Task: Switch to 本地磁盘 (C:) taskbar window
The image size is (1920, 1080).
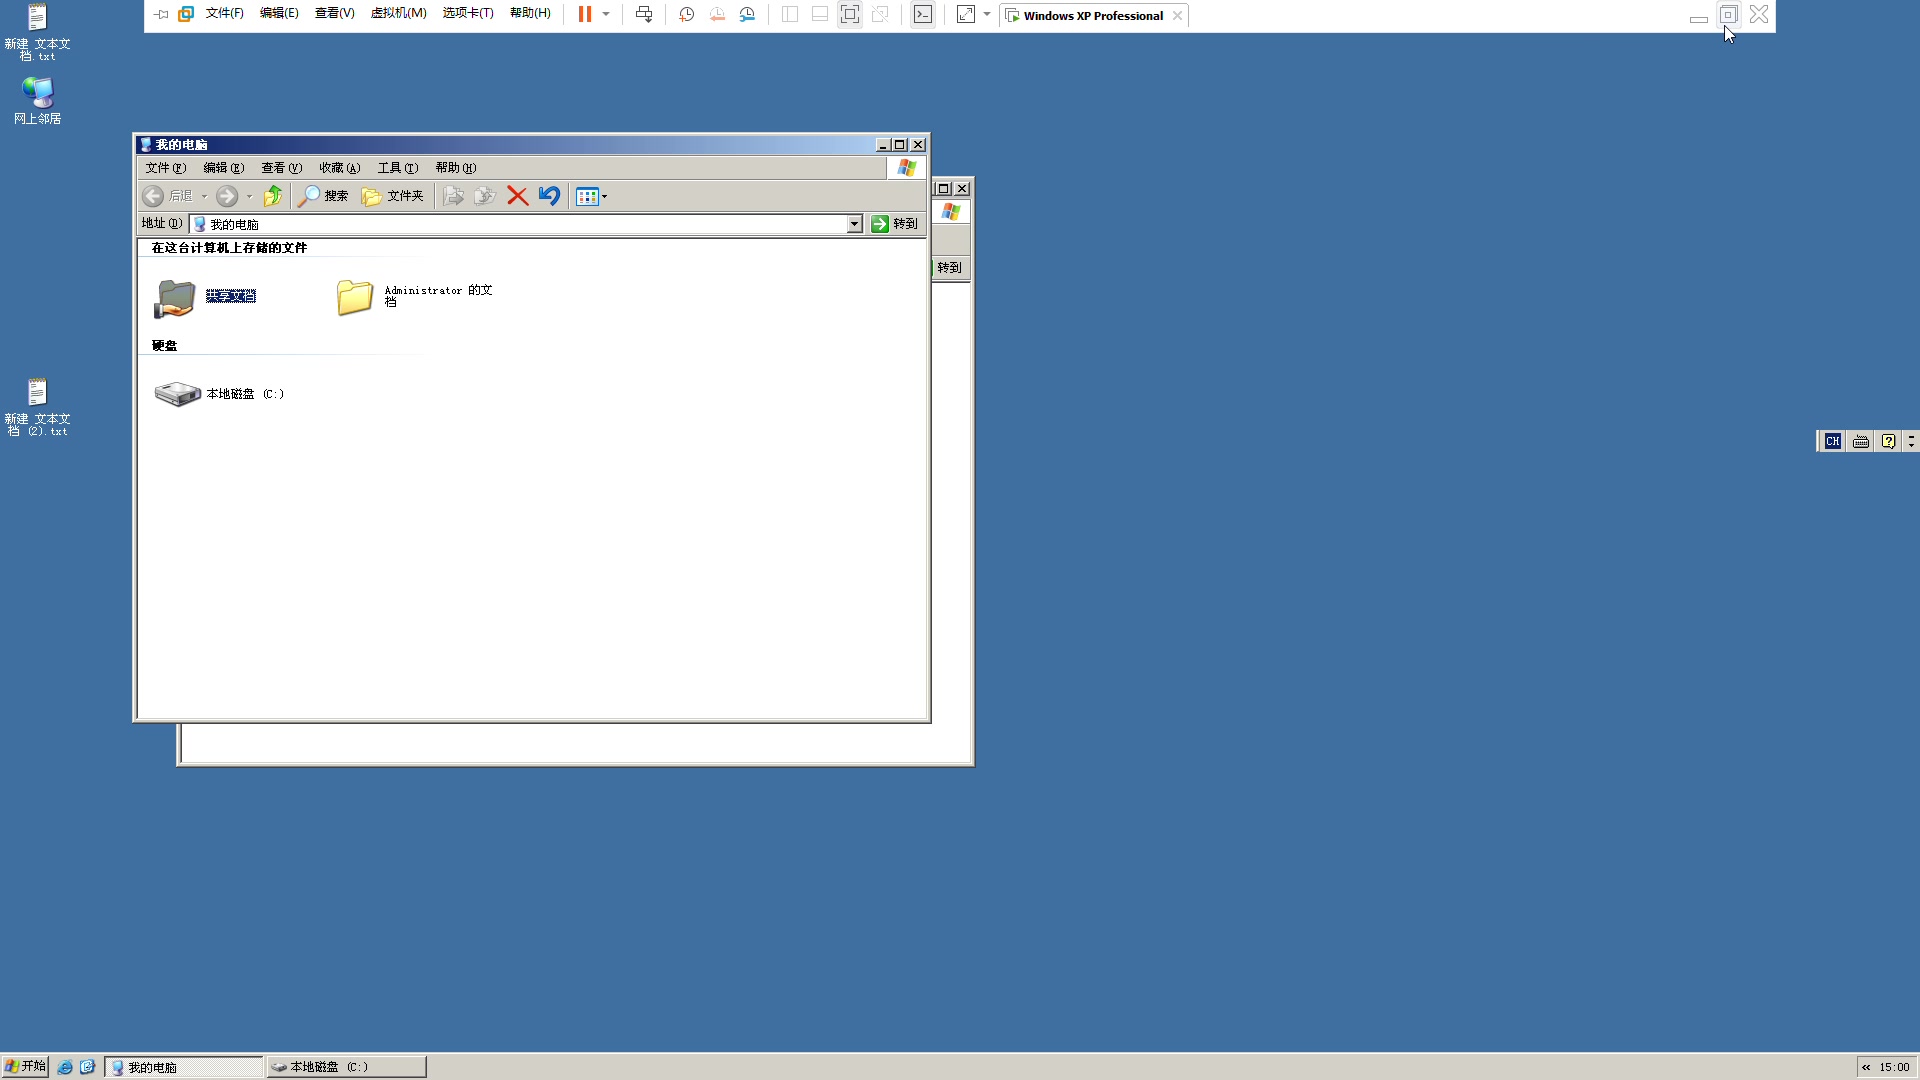Action: click(x=346, y=1067)
